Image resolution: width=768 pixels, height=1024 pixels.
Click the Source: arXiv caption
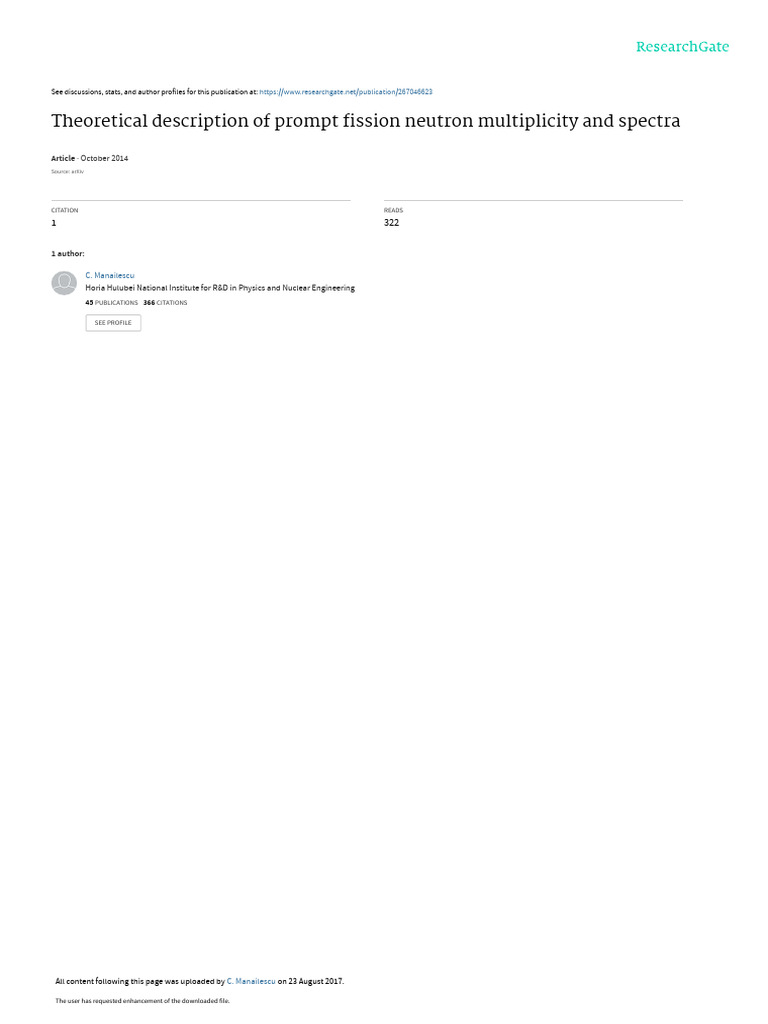tap(68, 172)
